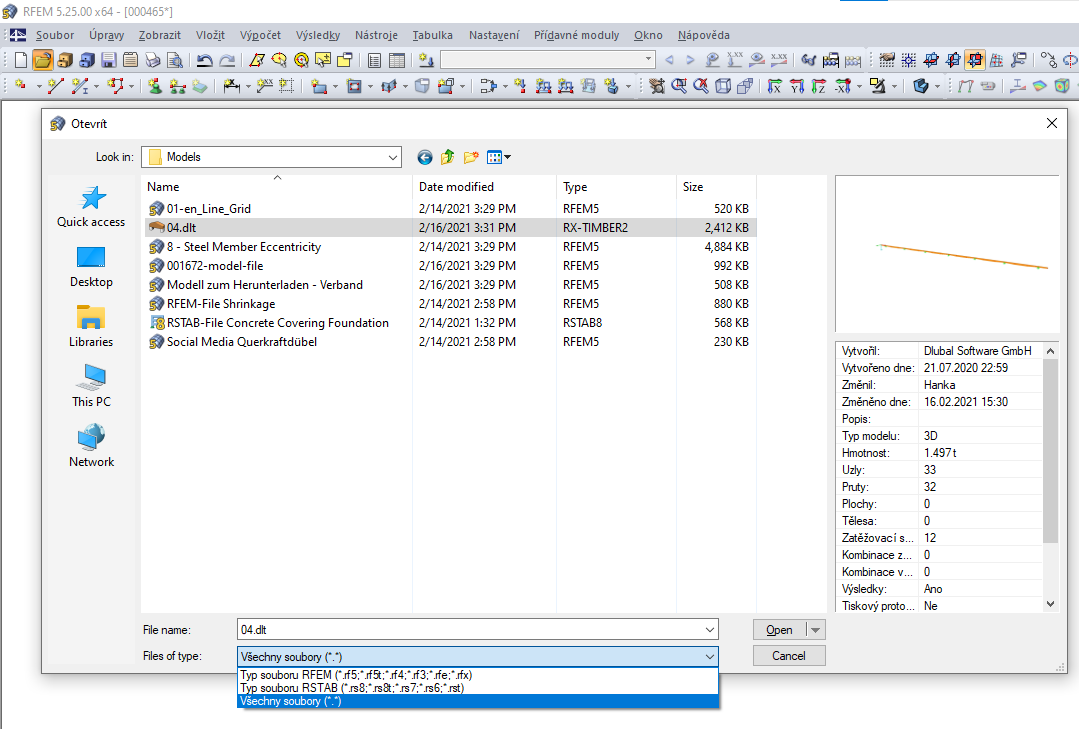Cancel the Open dialog

(x=788, y=656)
